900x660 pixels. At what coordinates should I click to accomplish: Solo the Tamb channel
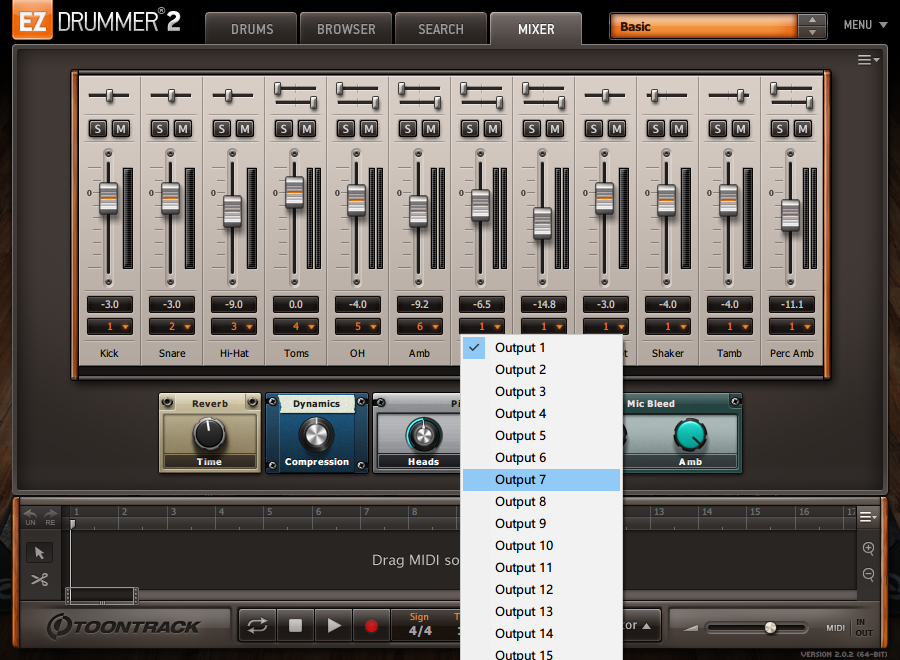[718, 129]
